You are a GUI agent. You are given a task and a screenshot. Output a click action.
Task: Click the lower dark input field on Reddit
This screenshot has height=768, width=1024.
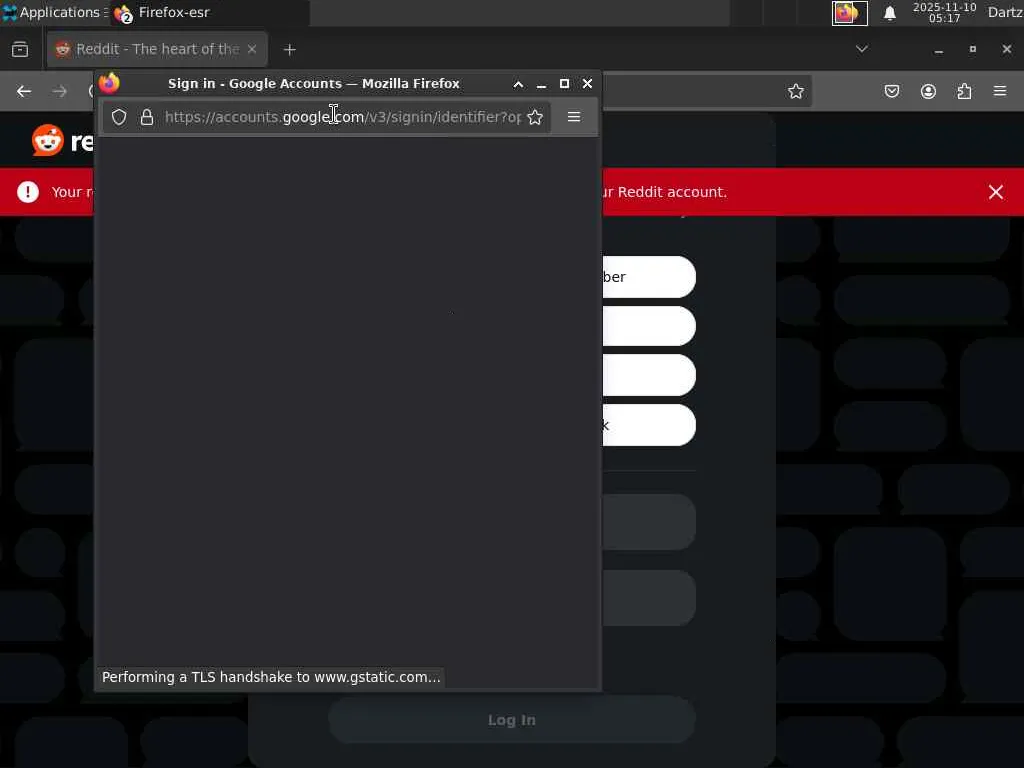[648, 598]
